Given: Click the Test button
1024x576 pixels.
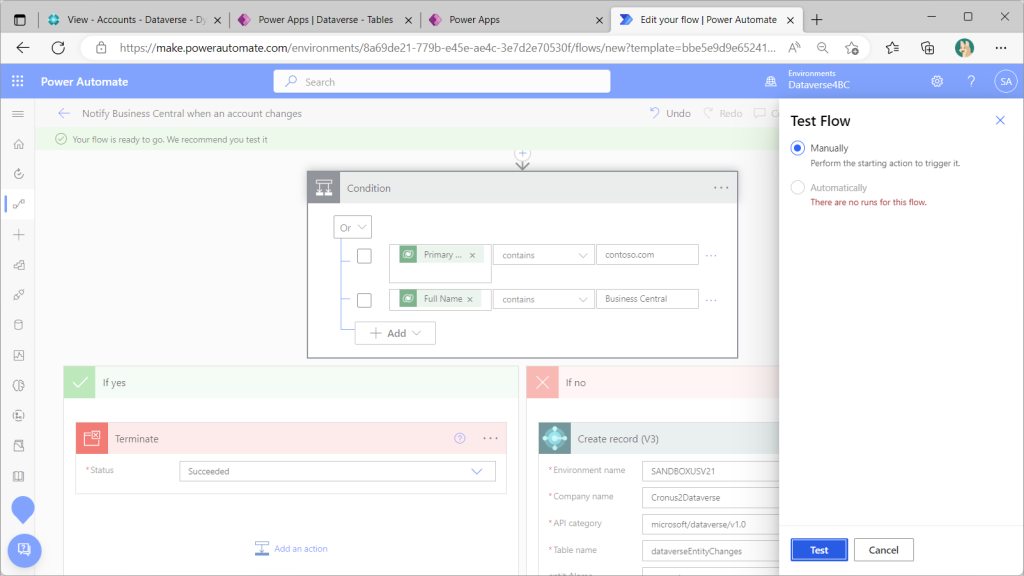Looking at the screenshot, I should (x=819, y=550).
